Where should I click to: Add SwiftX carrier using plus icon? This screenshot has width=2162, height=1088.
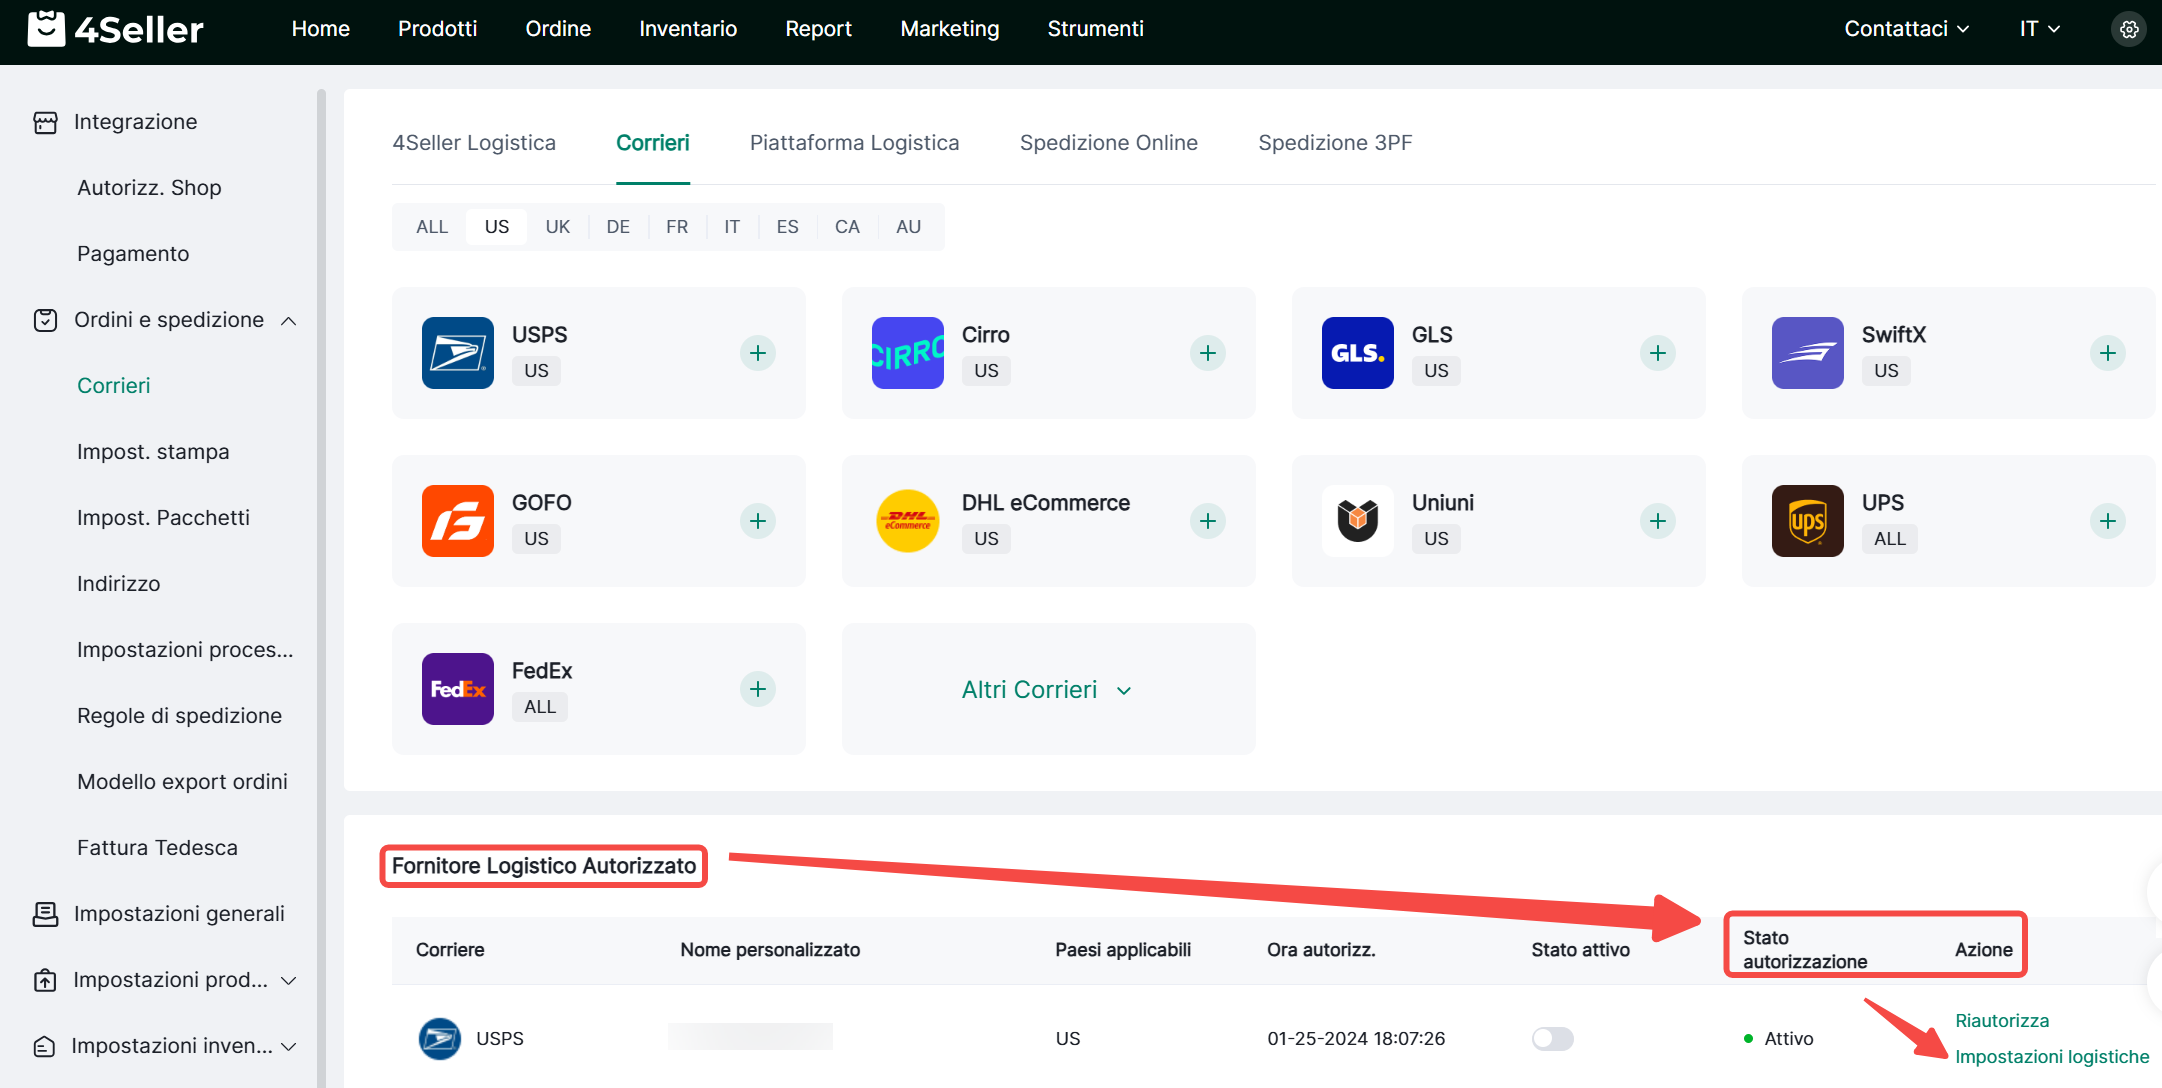2108,353
